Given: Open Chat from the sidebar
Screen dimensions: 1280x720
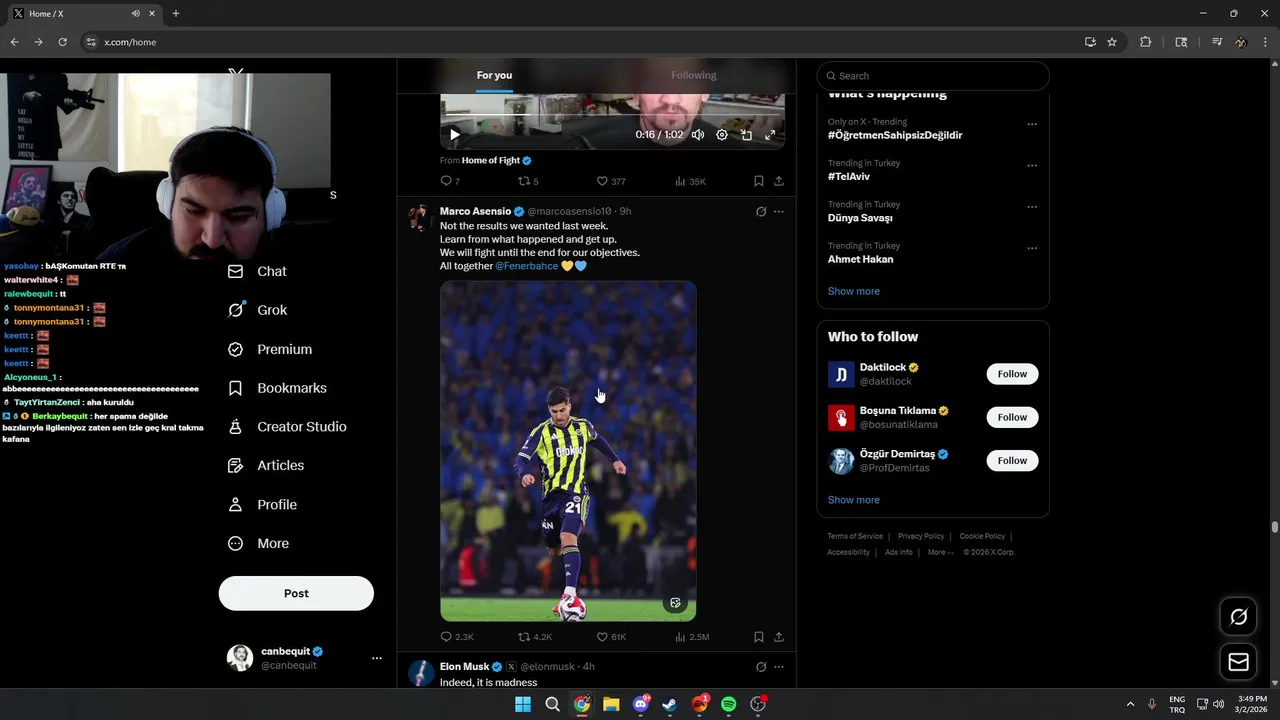Looking at the screenshot, I should (257, 271).
